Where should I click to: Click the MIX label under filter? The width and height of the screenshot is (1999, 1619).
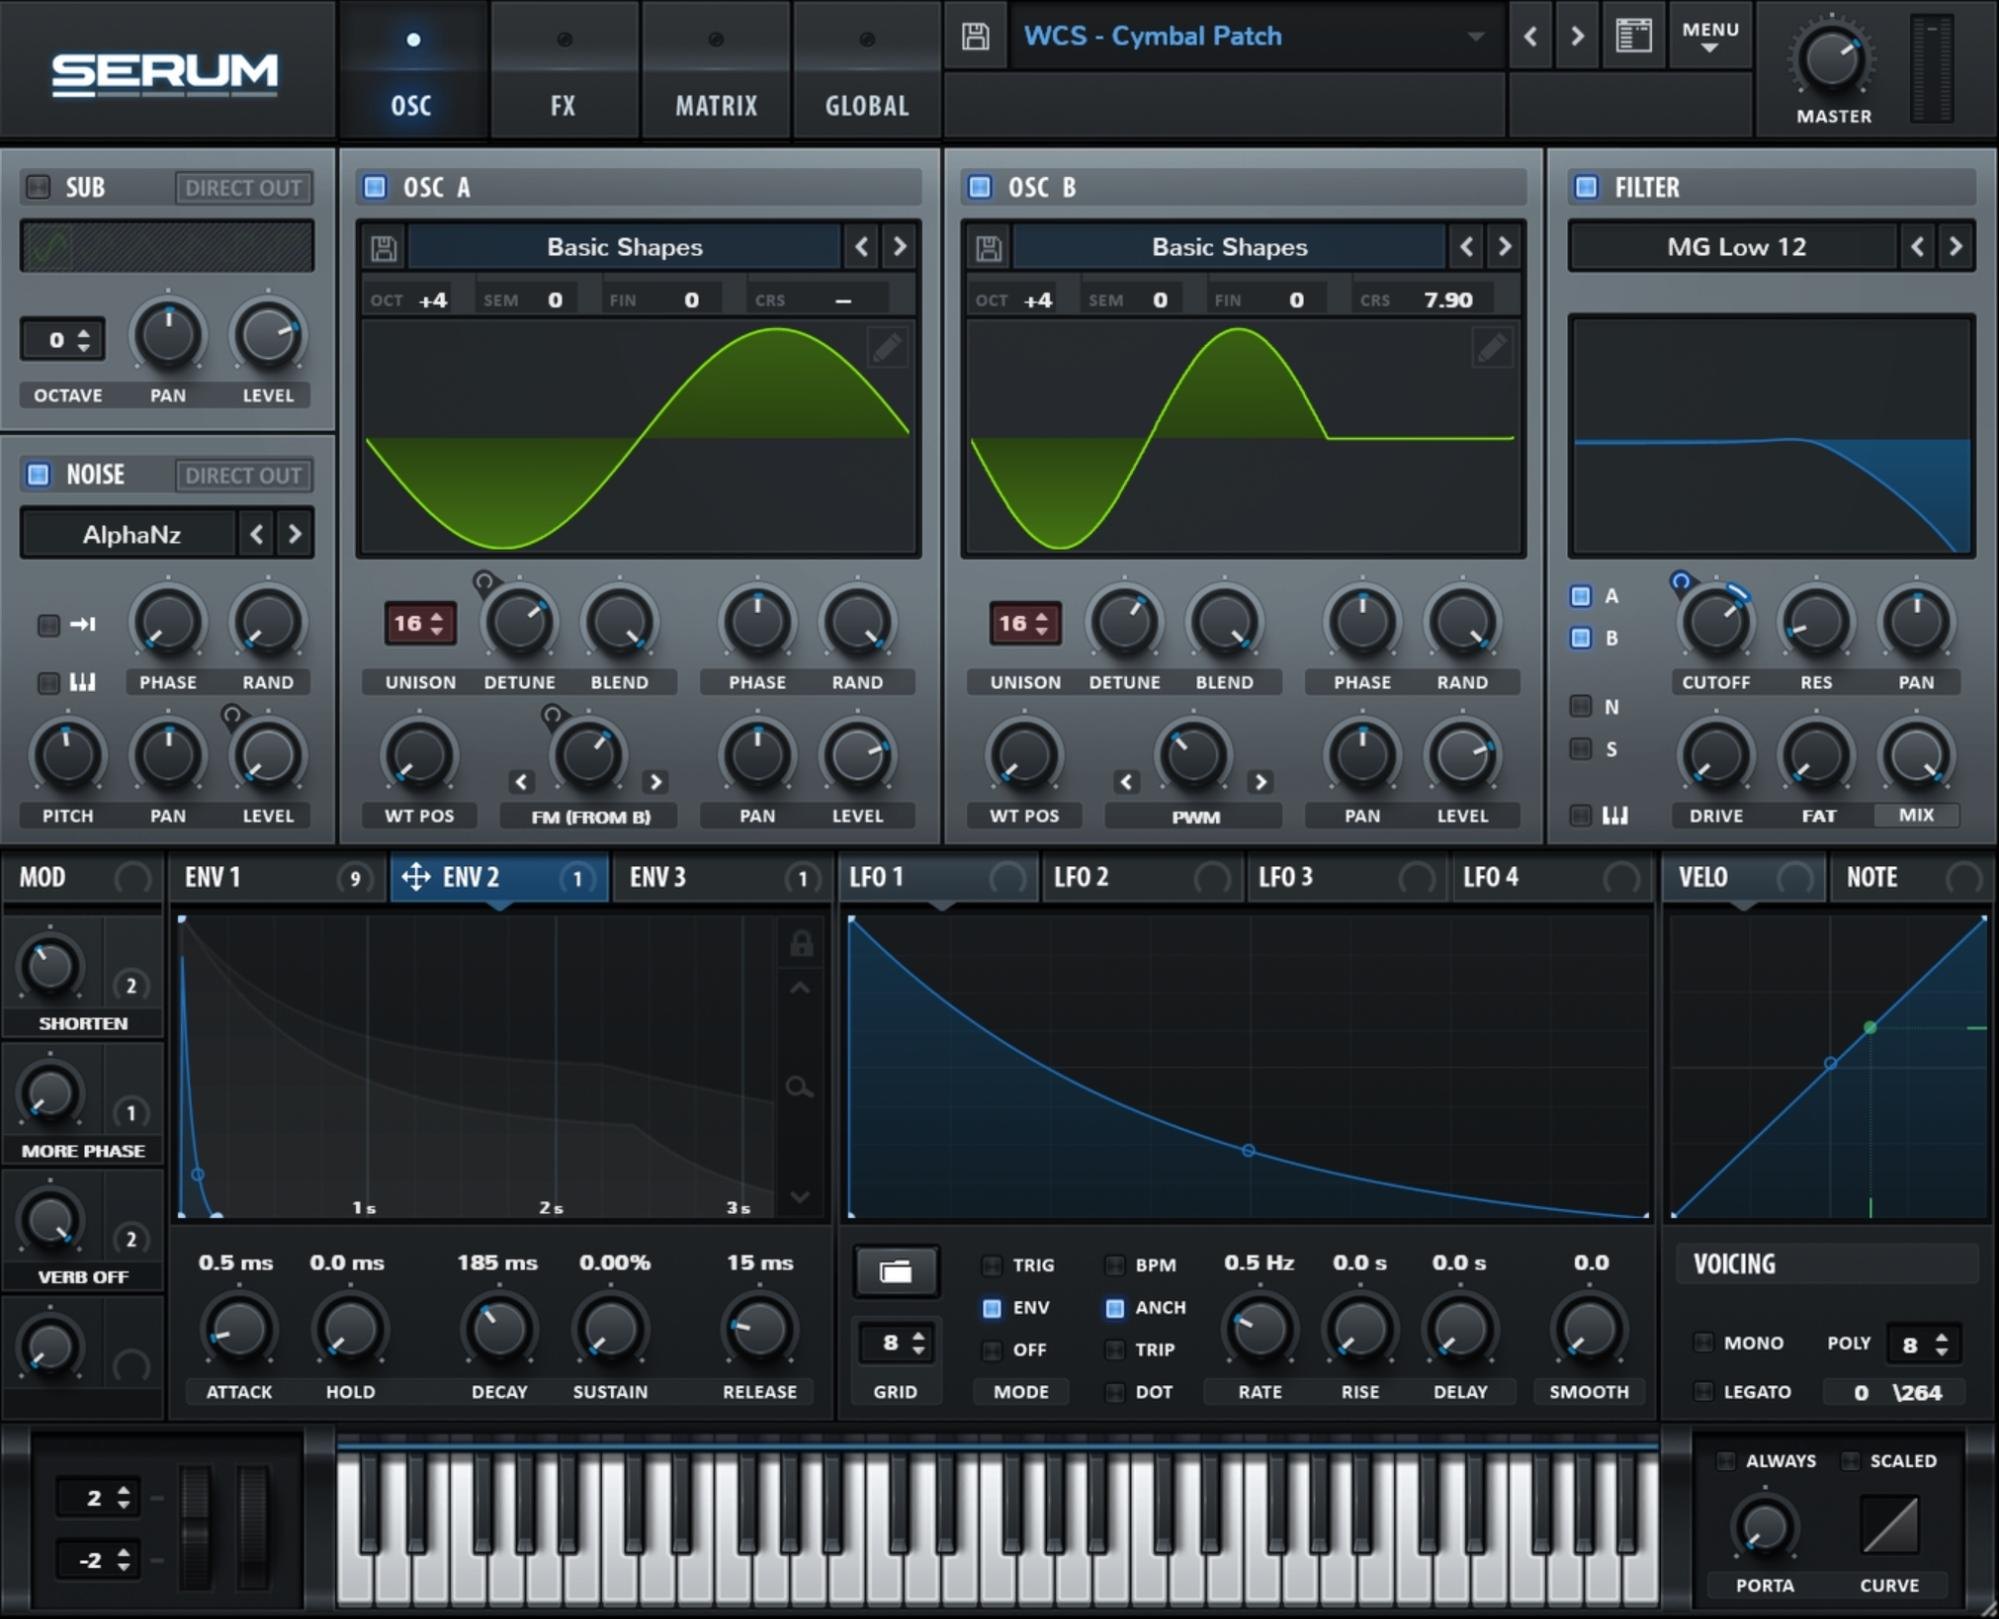coord(1915,815)
